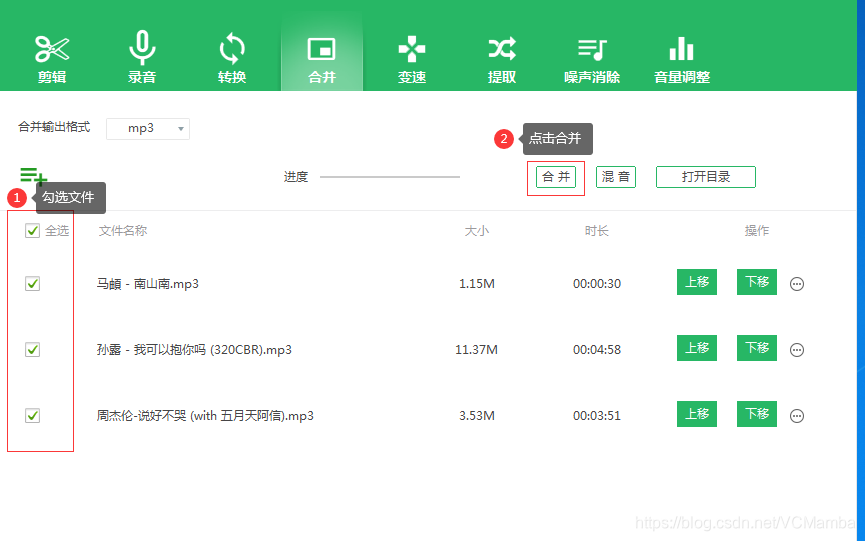
Task: Open more options for 马頔 - 南山南.mp3
Action: 797,284
